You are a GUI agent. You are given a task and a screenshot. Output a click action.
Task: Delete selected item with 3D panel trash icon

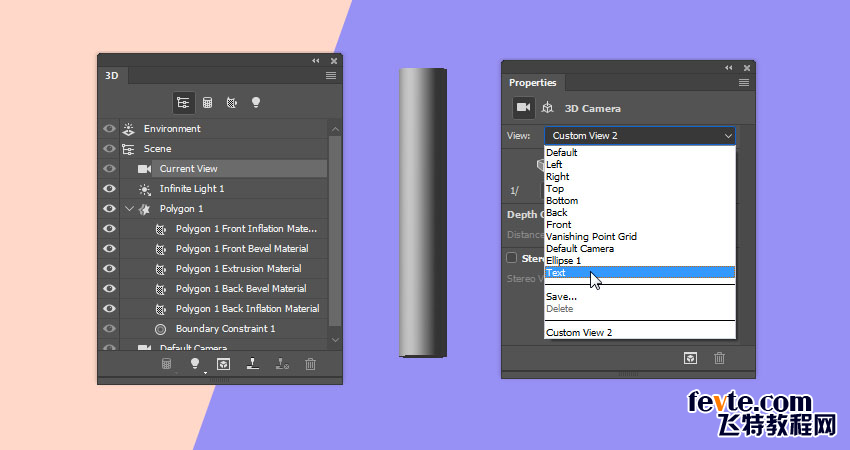tap(311, 364)
